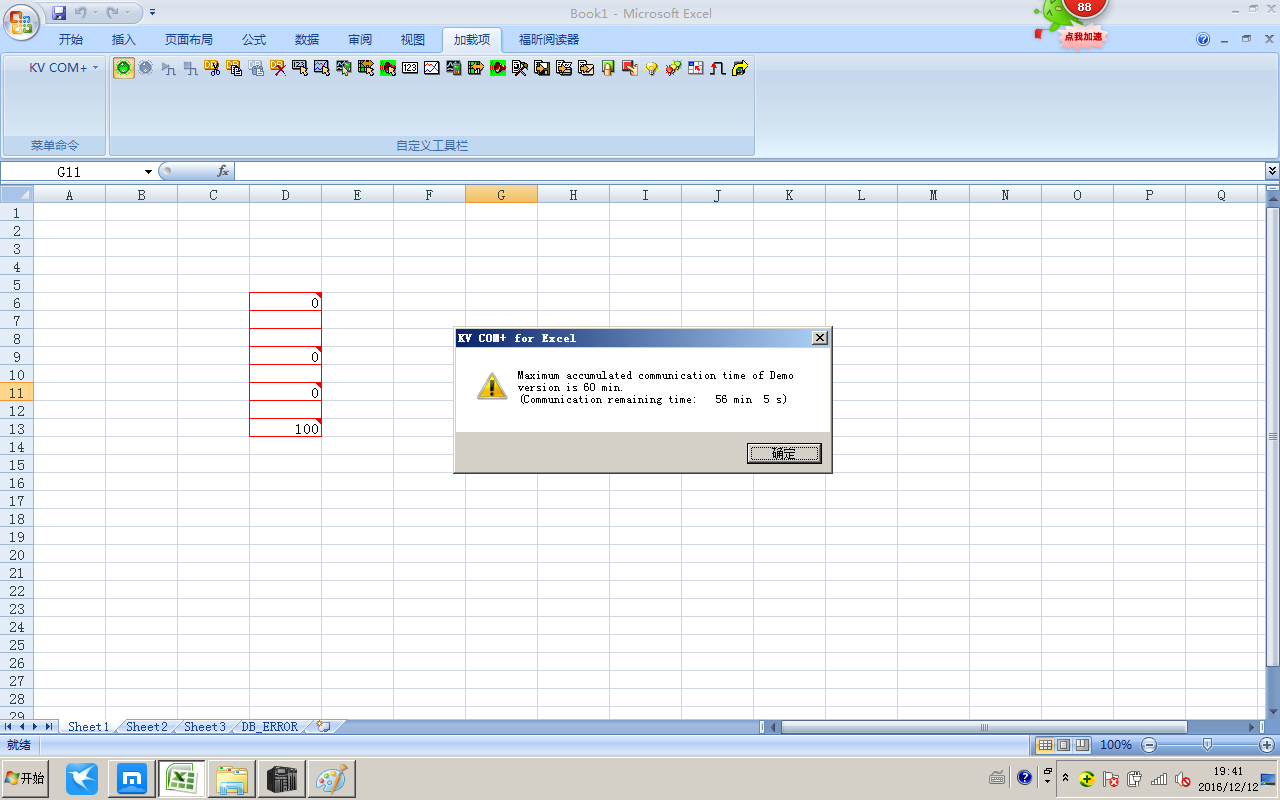Screen dimensions: 1280x800
Task: Expand the formula bar
Action: (1271, 171)
